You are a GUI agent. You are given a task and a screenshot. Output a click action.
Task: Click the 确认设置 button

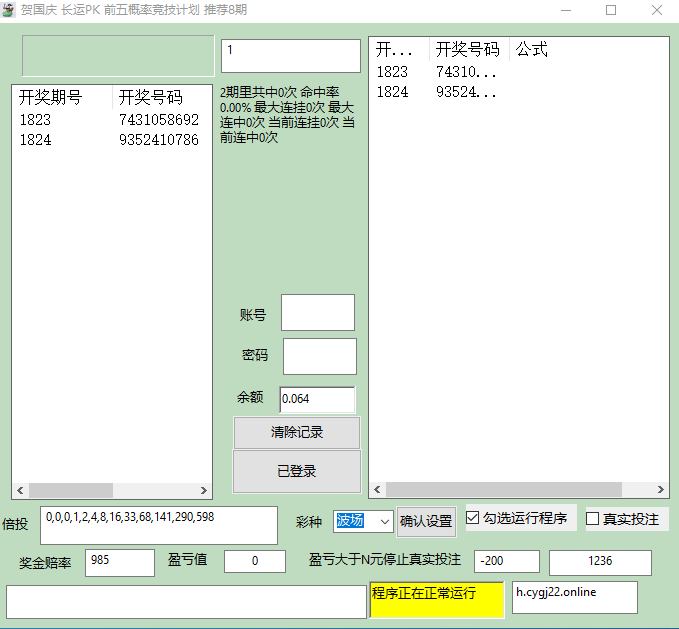pyautogui.click(x=426, y=521)
